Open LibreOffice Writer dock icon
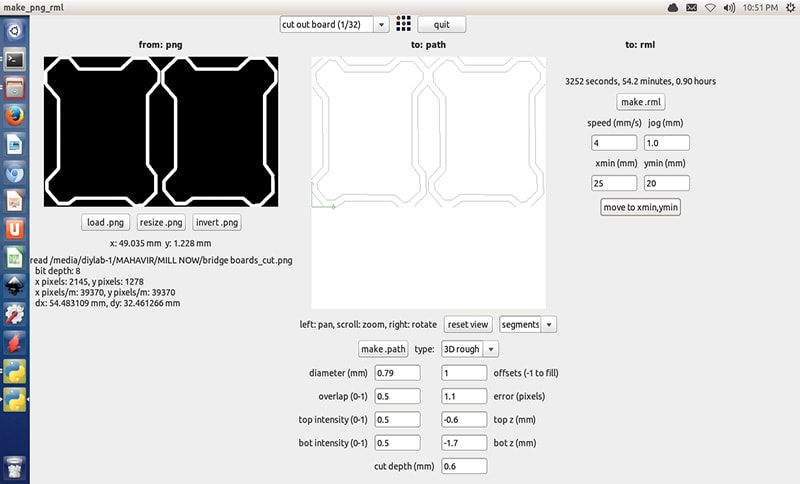Viewport: 800px width, 484px height. click(14, 145)
